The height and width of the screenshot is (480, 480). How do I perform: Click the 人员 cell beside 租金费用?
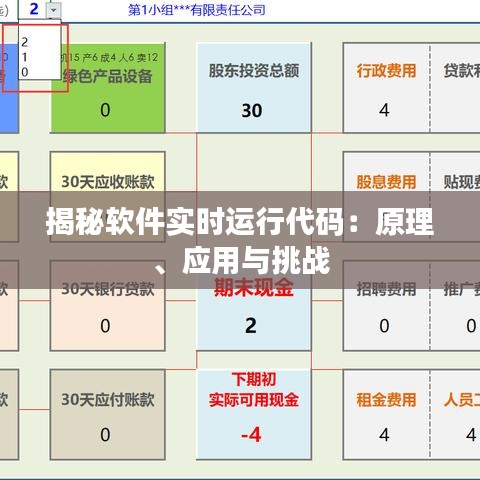tap(455, 415)
